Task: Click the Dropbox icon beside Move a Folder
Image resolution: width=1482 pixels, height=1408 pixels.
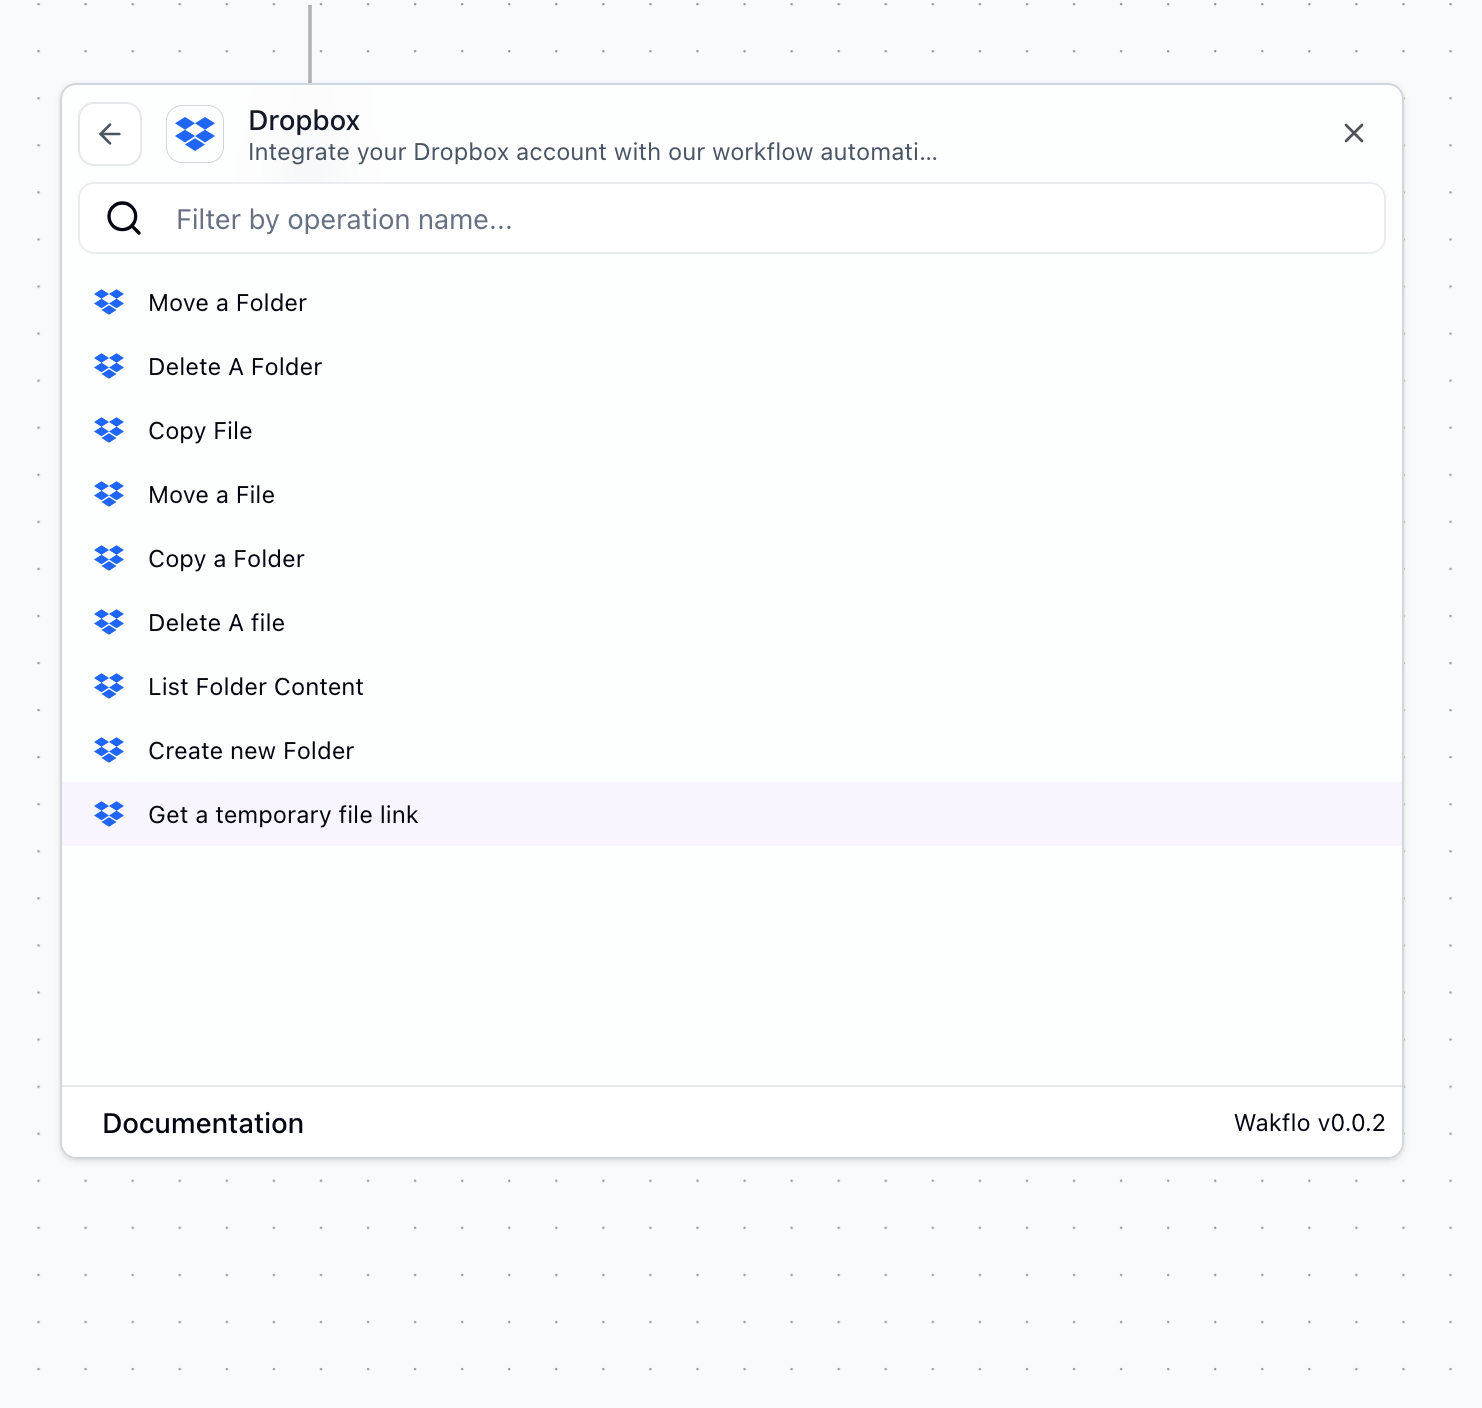Action: [x=109, y=302]
